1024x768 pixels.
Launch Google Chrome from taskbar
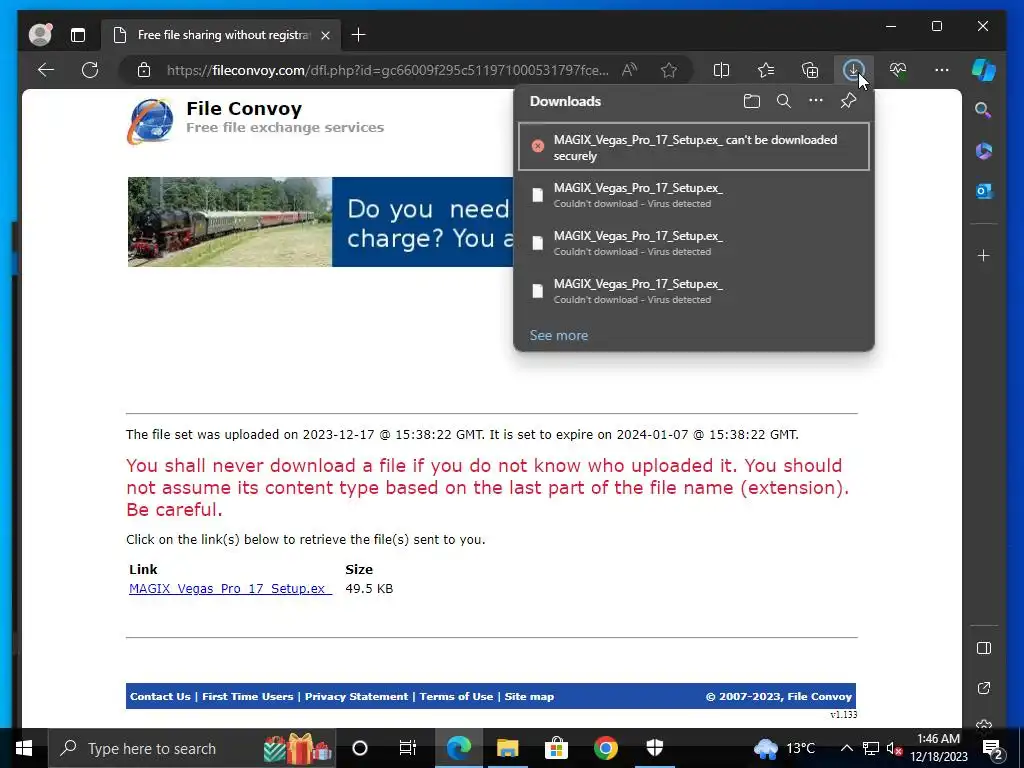(605, 748)
